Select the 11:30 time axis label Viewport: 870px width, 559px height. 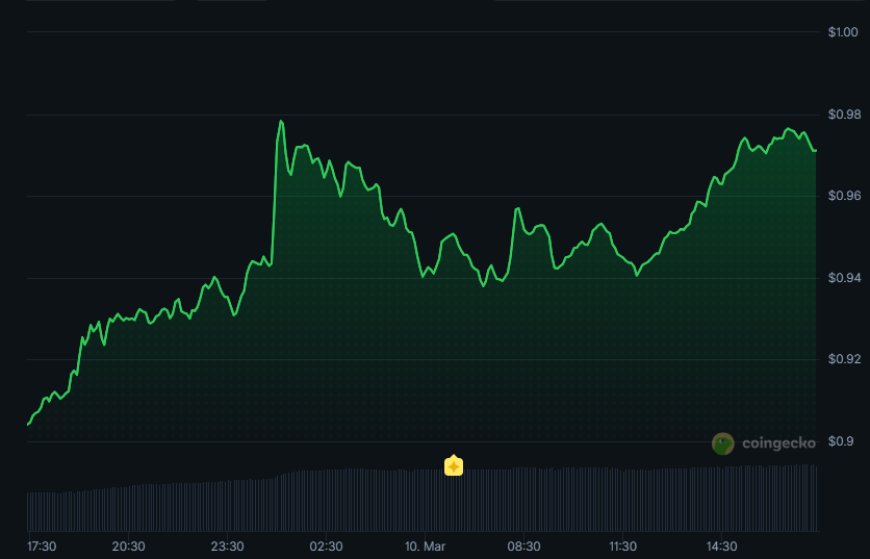622,546
